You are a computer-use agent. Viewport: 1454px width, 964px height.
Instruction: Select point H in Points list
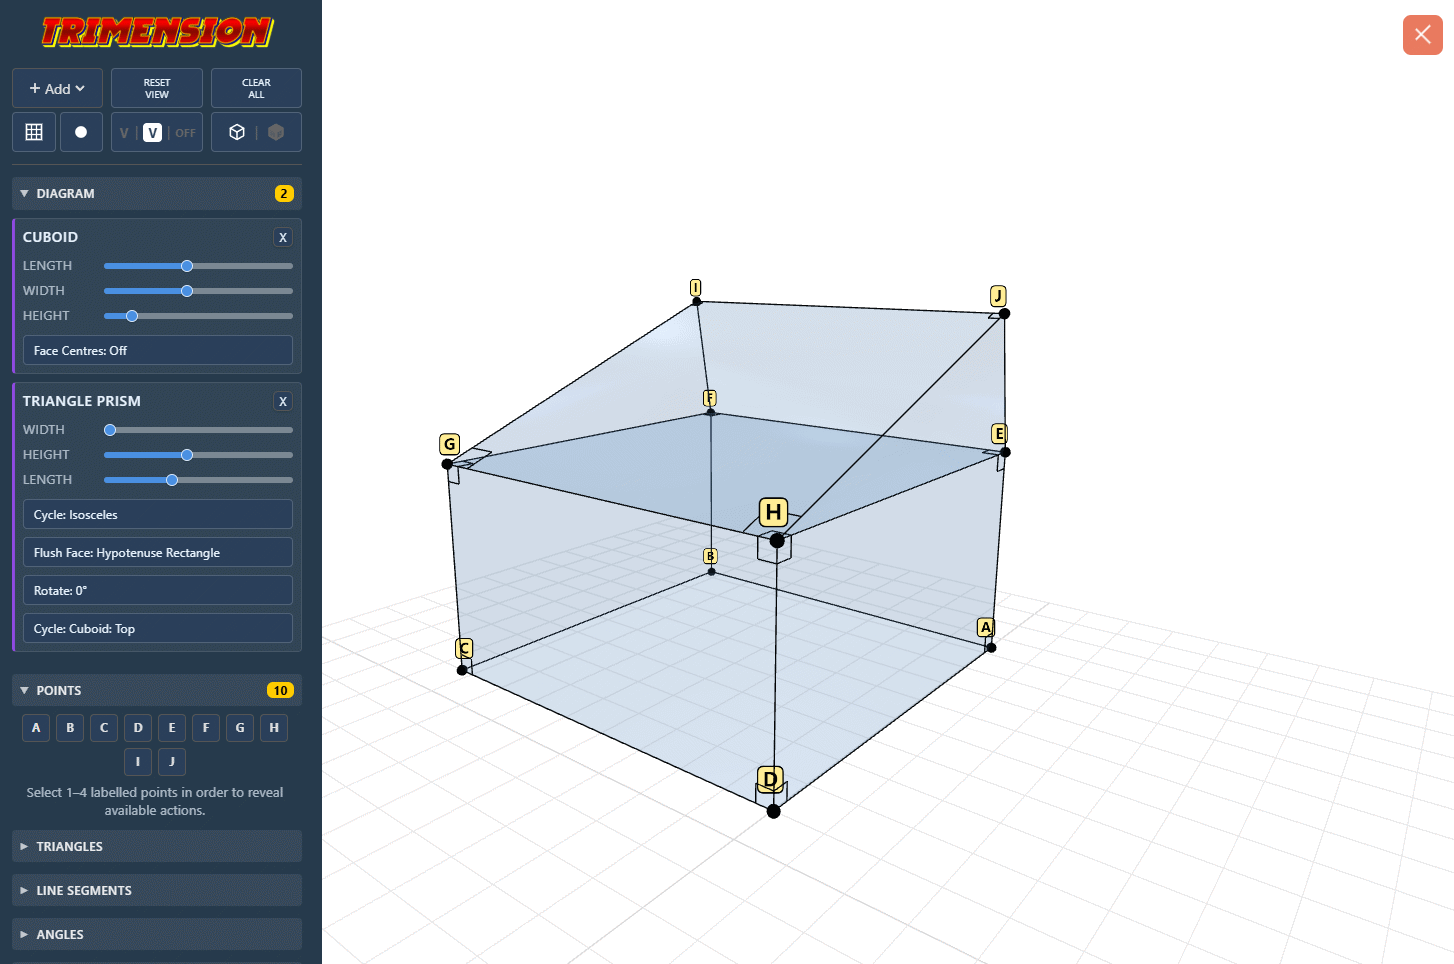coord(274,728)
